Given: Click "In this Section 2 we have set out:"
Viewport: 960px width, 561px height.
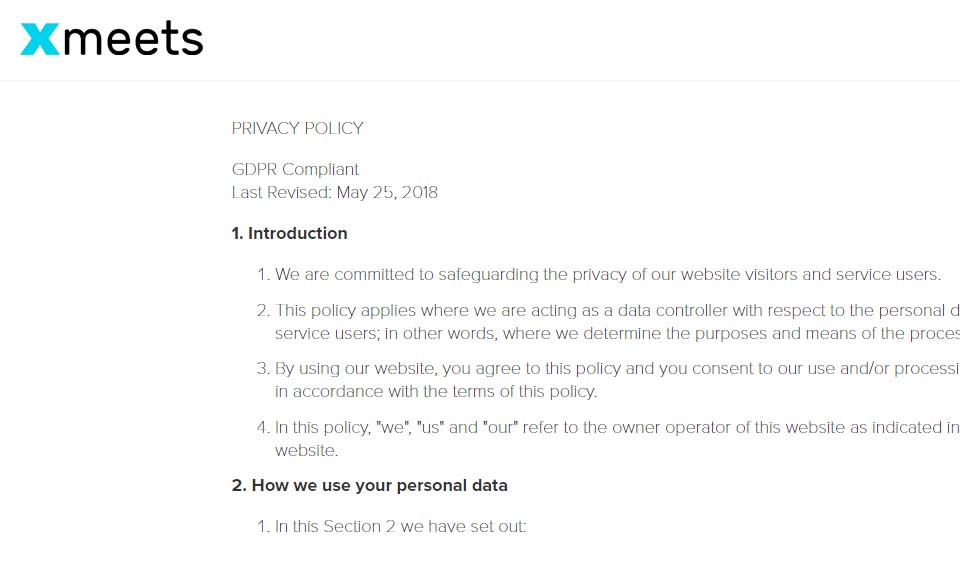Looking at the screenshot, I should click(x=400, y=526).
